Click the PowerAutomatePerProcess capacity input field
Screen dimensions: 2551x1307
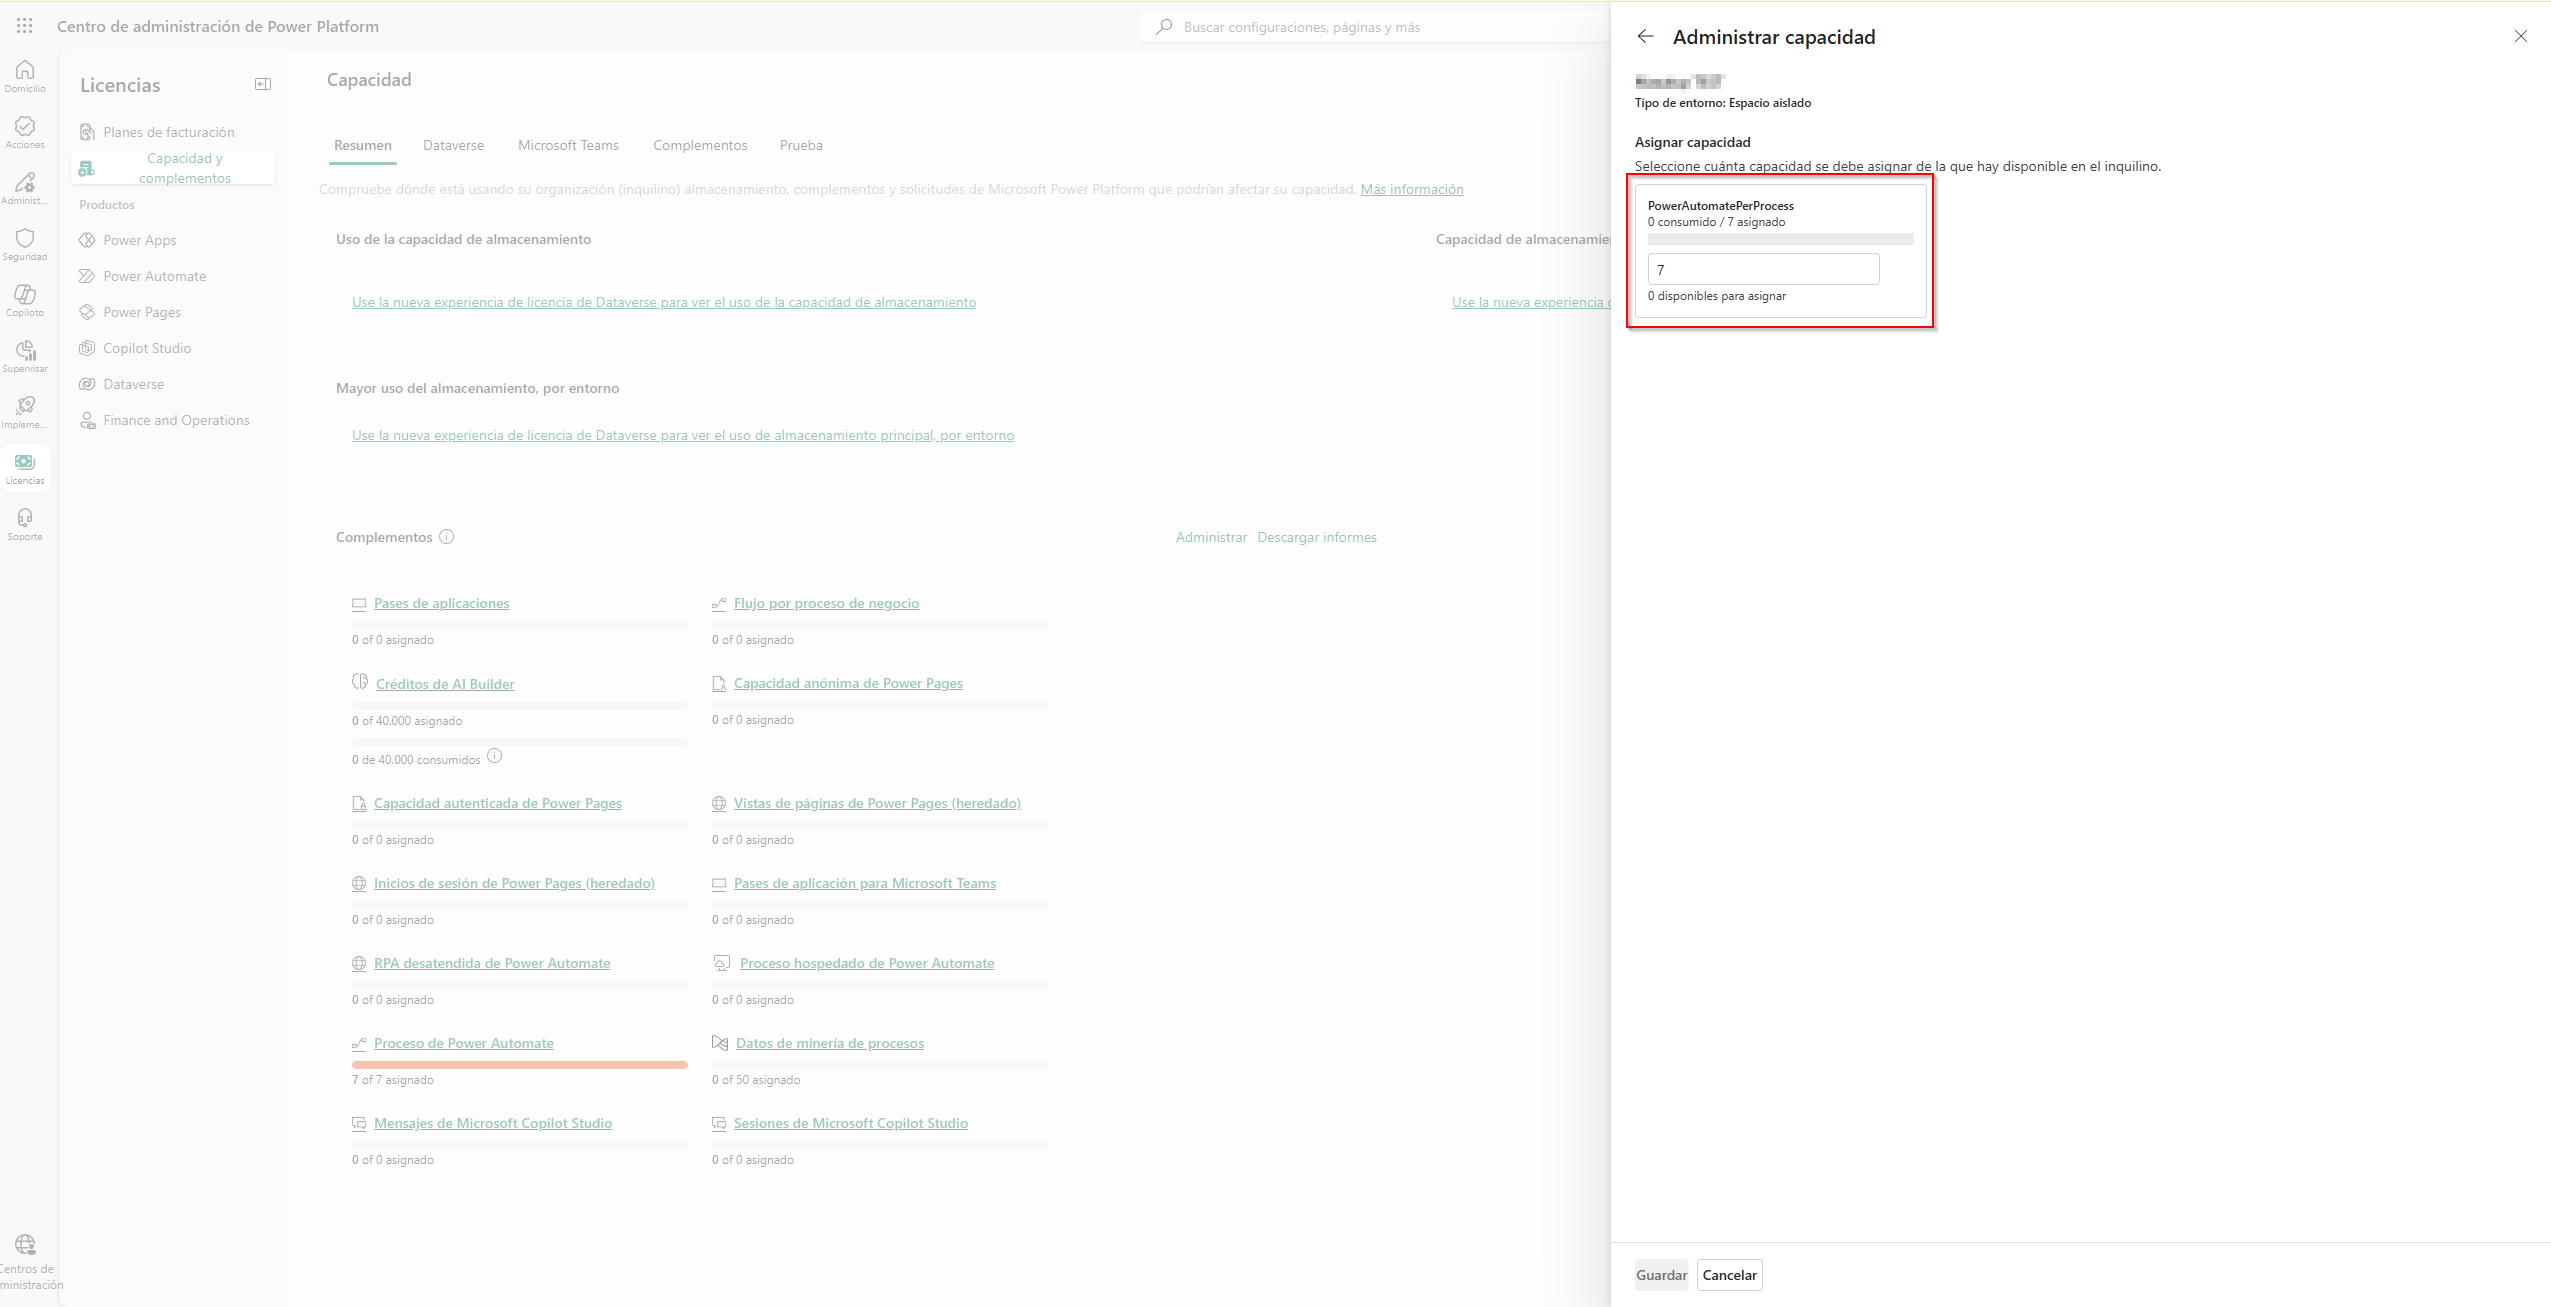(1763, 270)
